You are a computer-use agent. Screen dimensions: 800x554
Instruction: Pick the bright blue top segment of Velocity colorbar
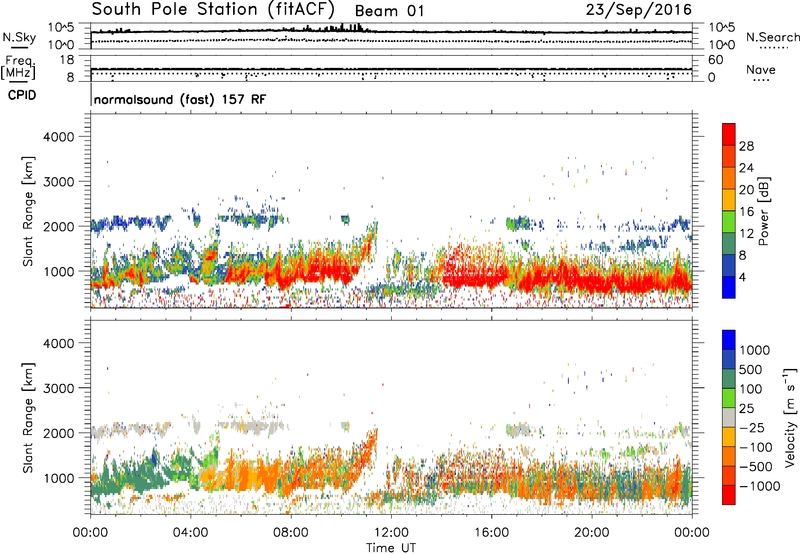pyautogui.click(x=729, y=340)
